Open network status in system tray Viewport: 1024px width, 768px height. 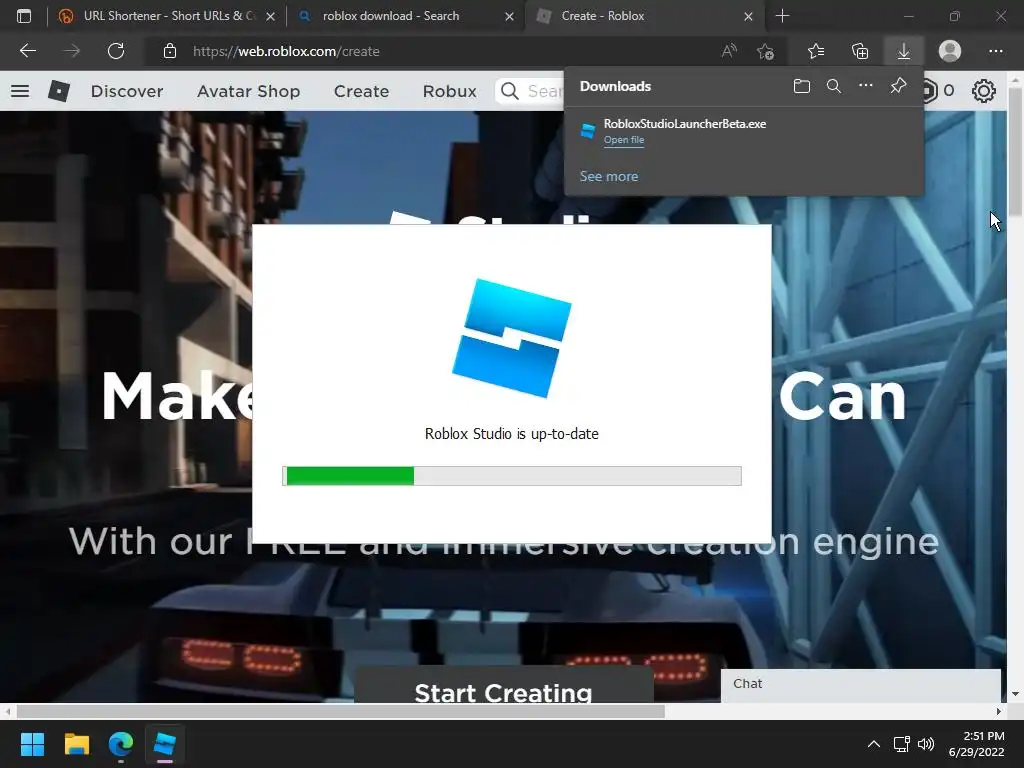(902, 744)
